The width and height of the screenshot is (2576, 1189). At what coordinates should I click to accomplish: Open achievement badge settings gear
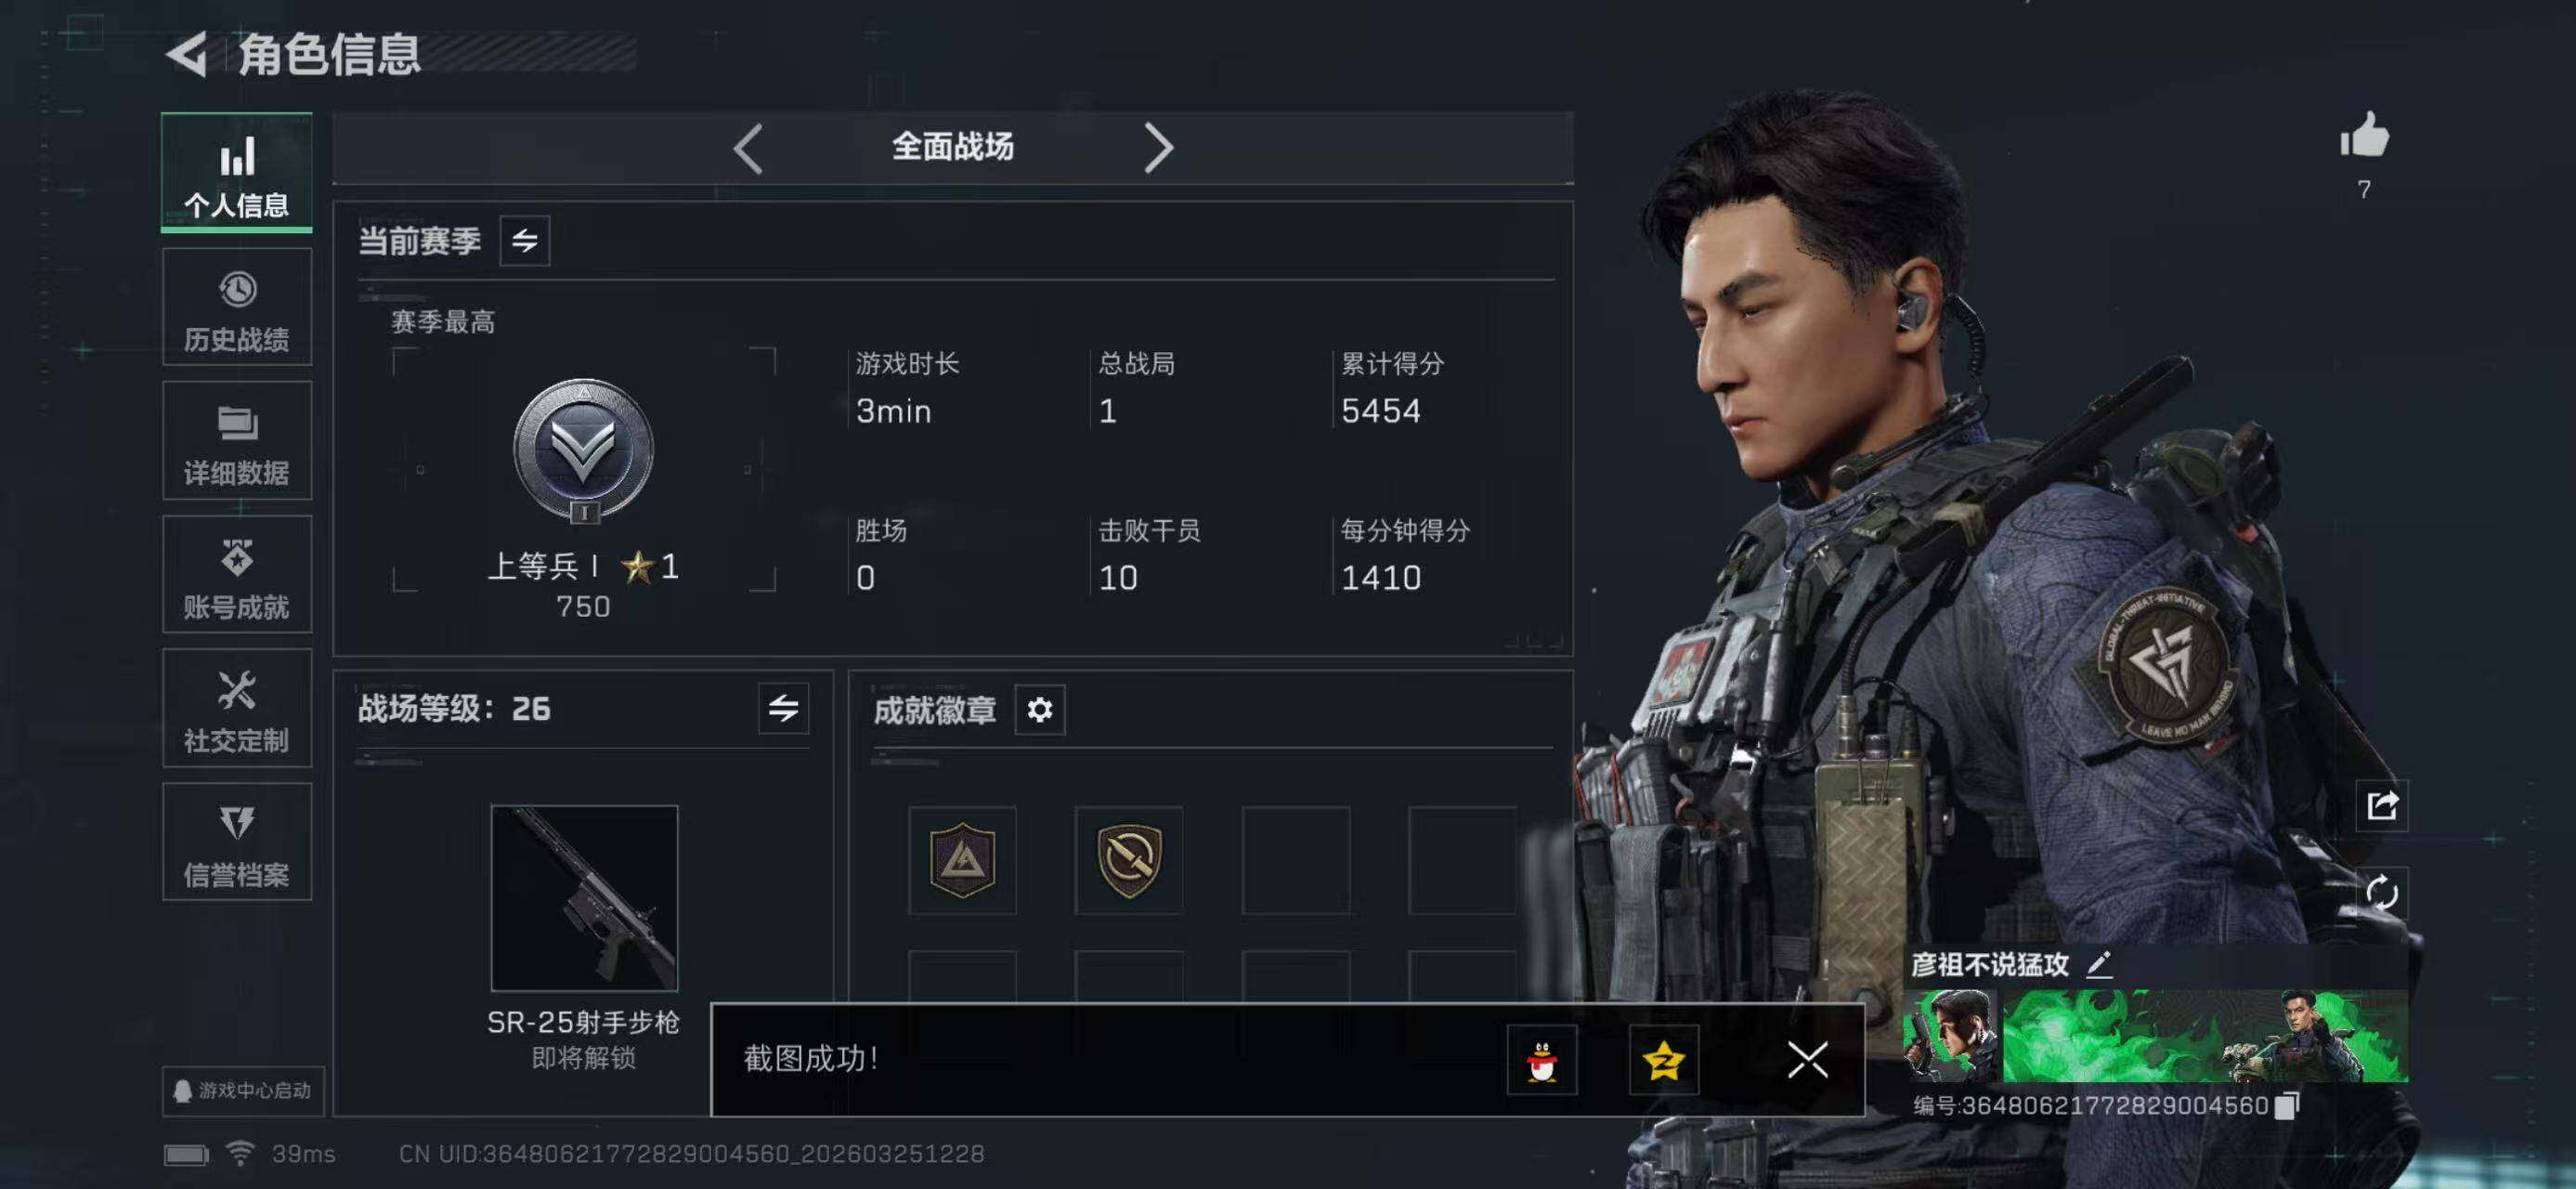[x=1040, y=710]
